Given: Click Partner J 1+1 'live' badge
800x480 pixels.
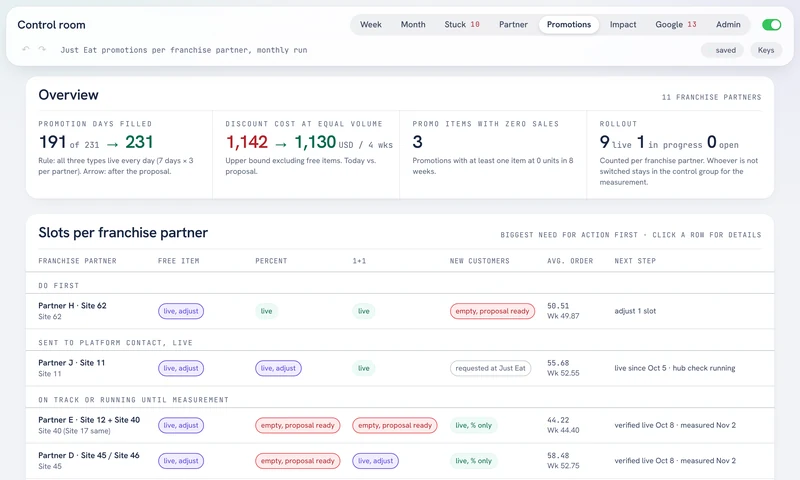Looking at the screenshot, I should pyautogui.click(x=364, y=368).
